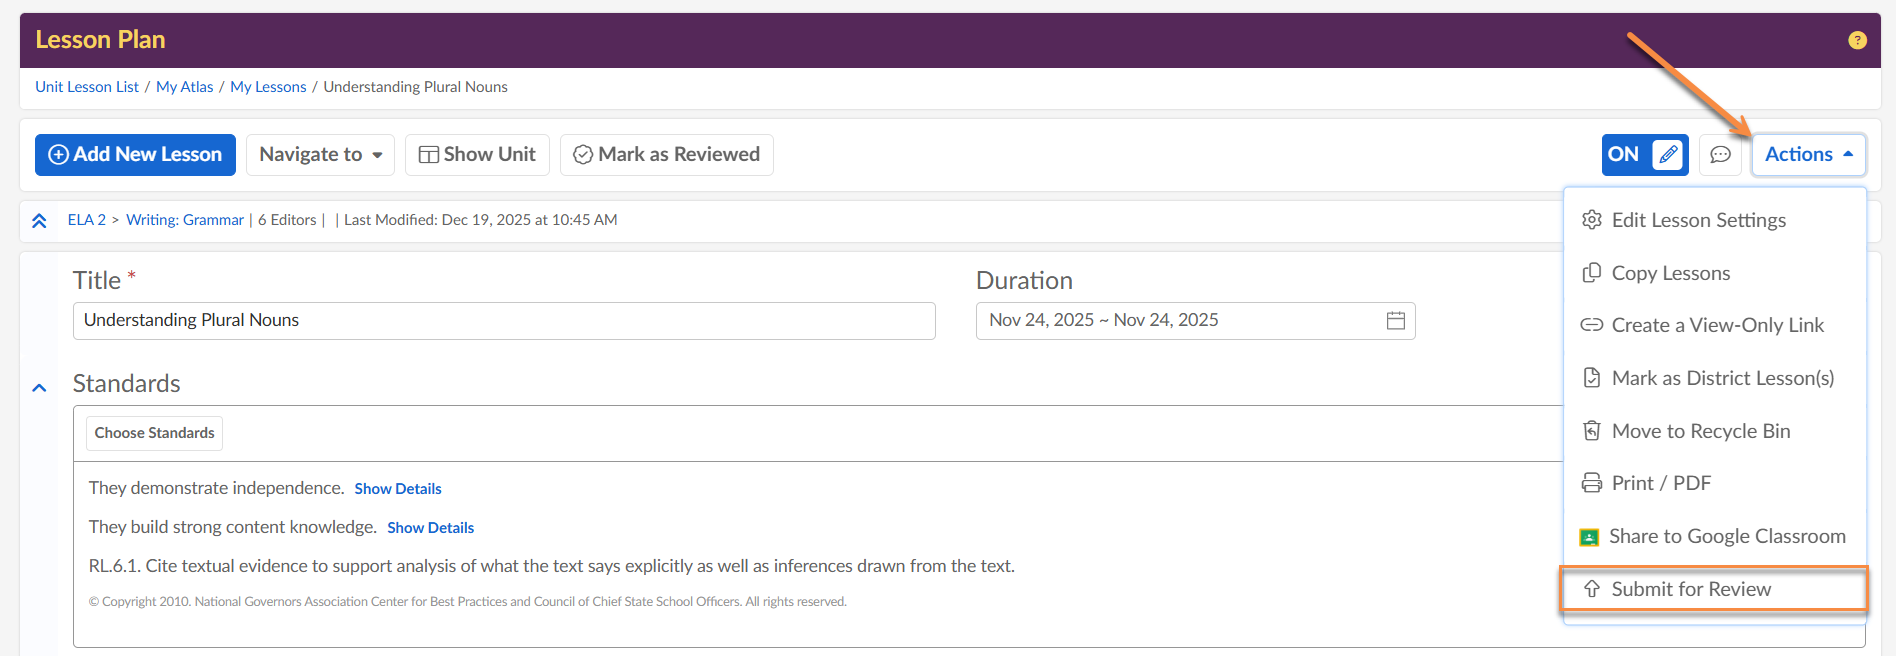This screenshot has height=656, width=1896.
Task: Click the lesson Title input field
Action: pyautogui.click(x=504, y=321)
